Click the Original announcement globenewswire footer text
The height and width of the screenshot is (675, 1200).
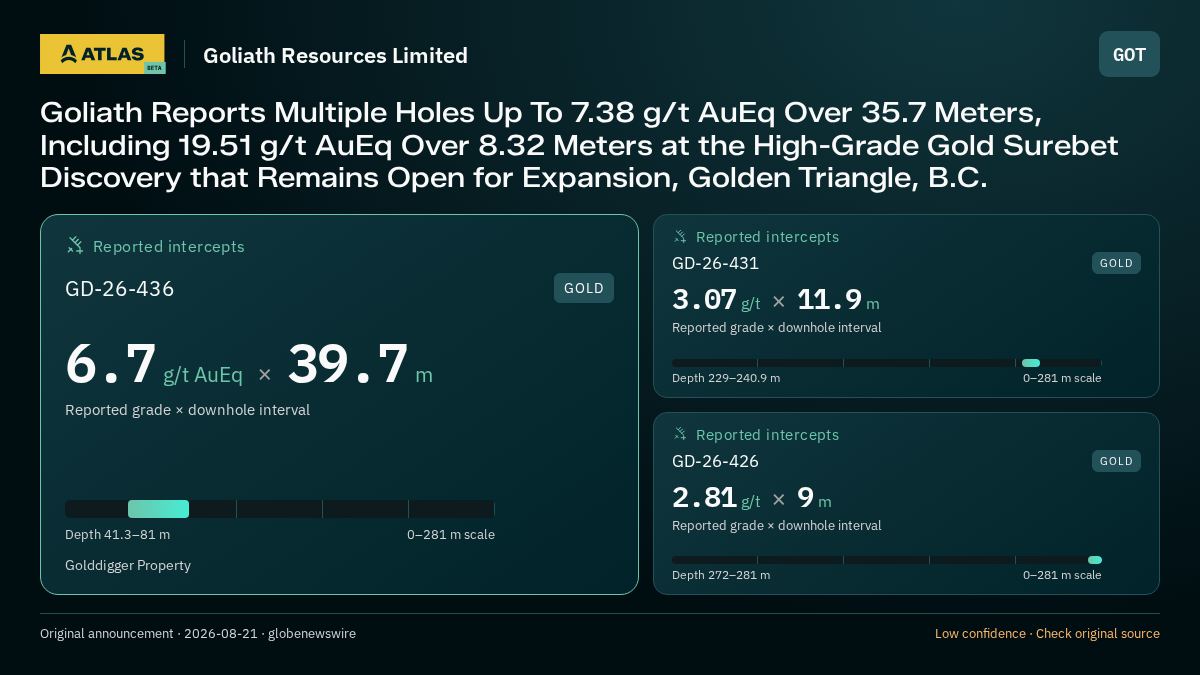click(198, 633)
